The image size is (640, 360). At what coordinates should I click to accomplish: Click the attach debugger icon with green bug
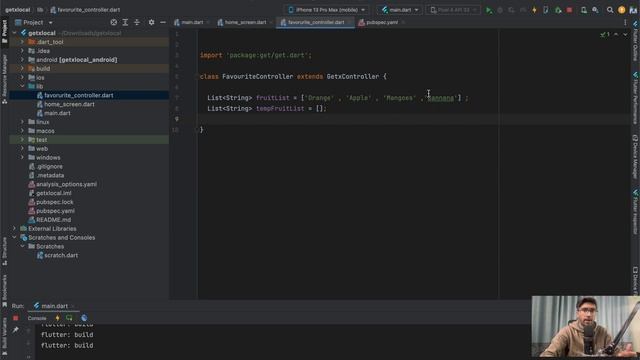[558, 10]
